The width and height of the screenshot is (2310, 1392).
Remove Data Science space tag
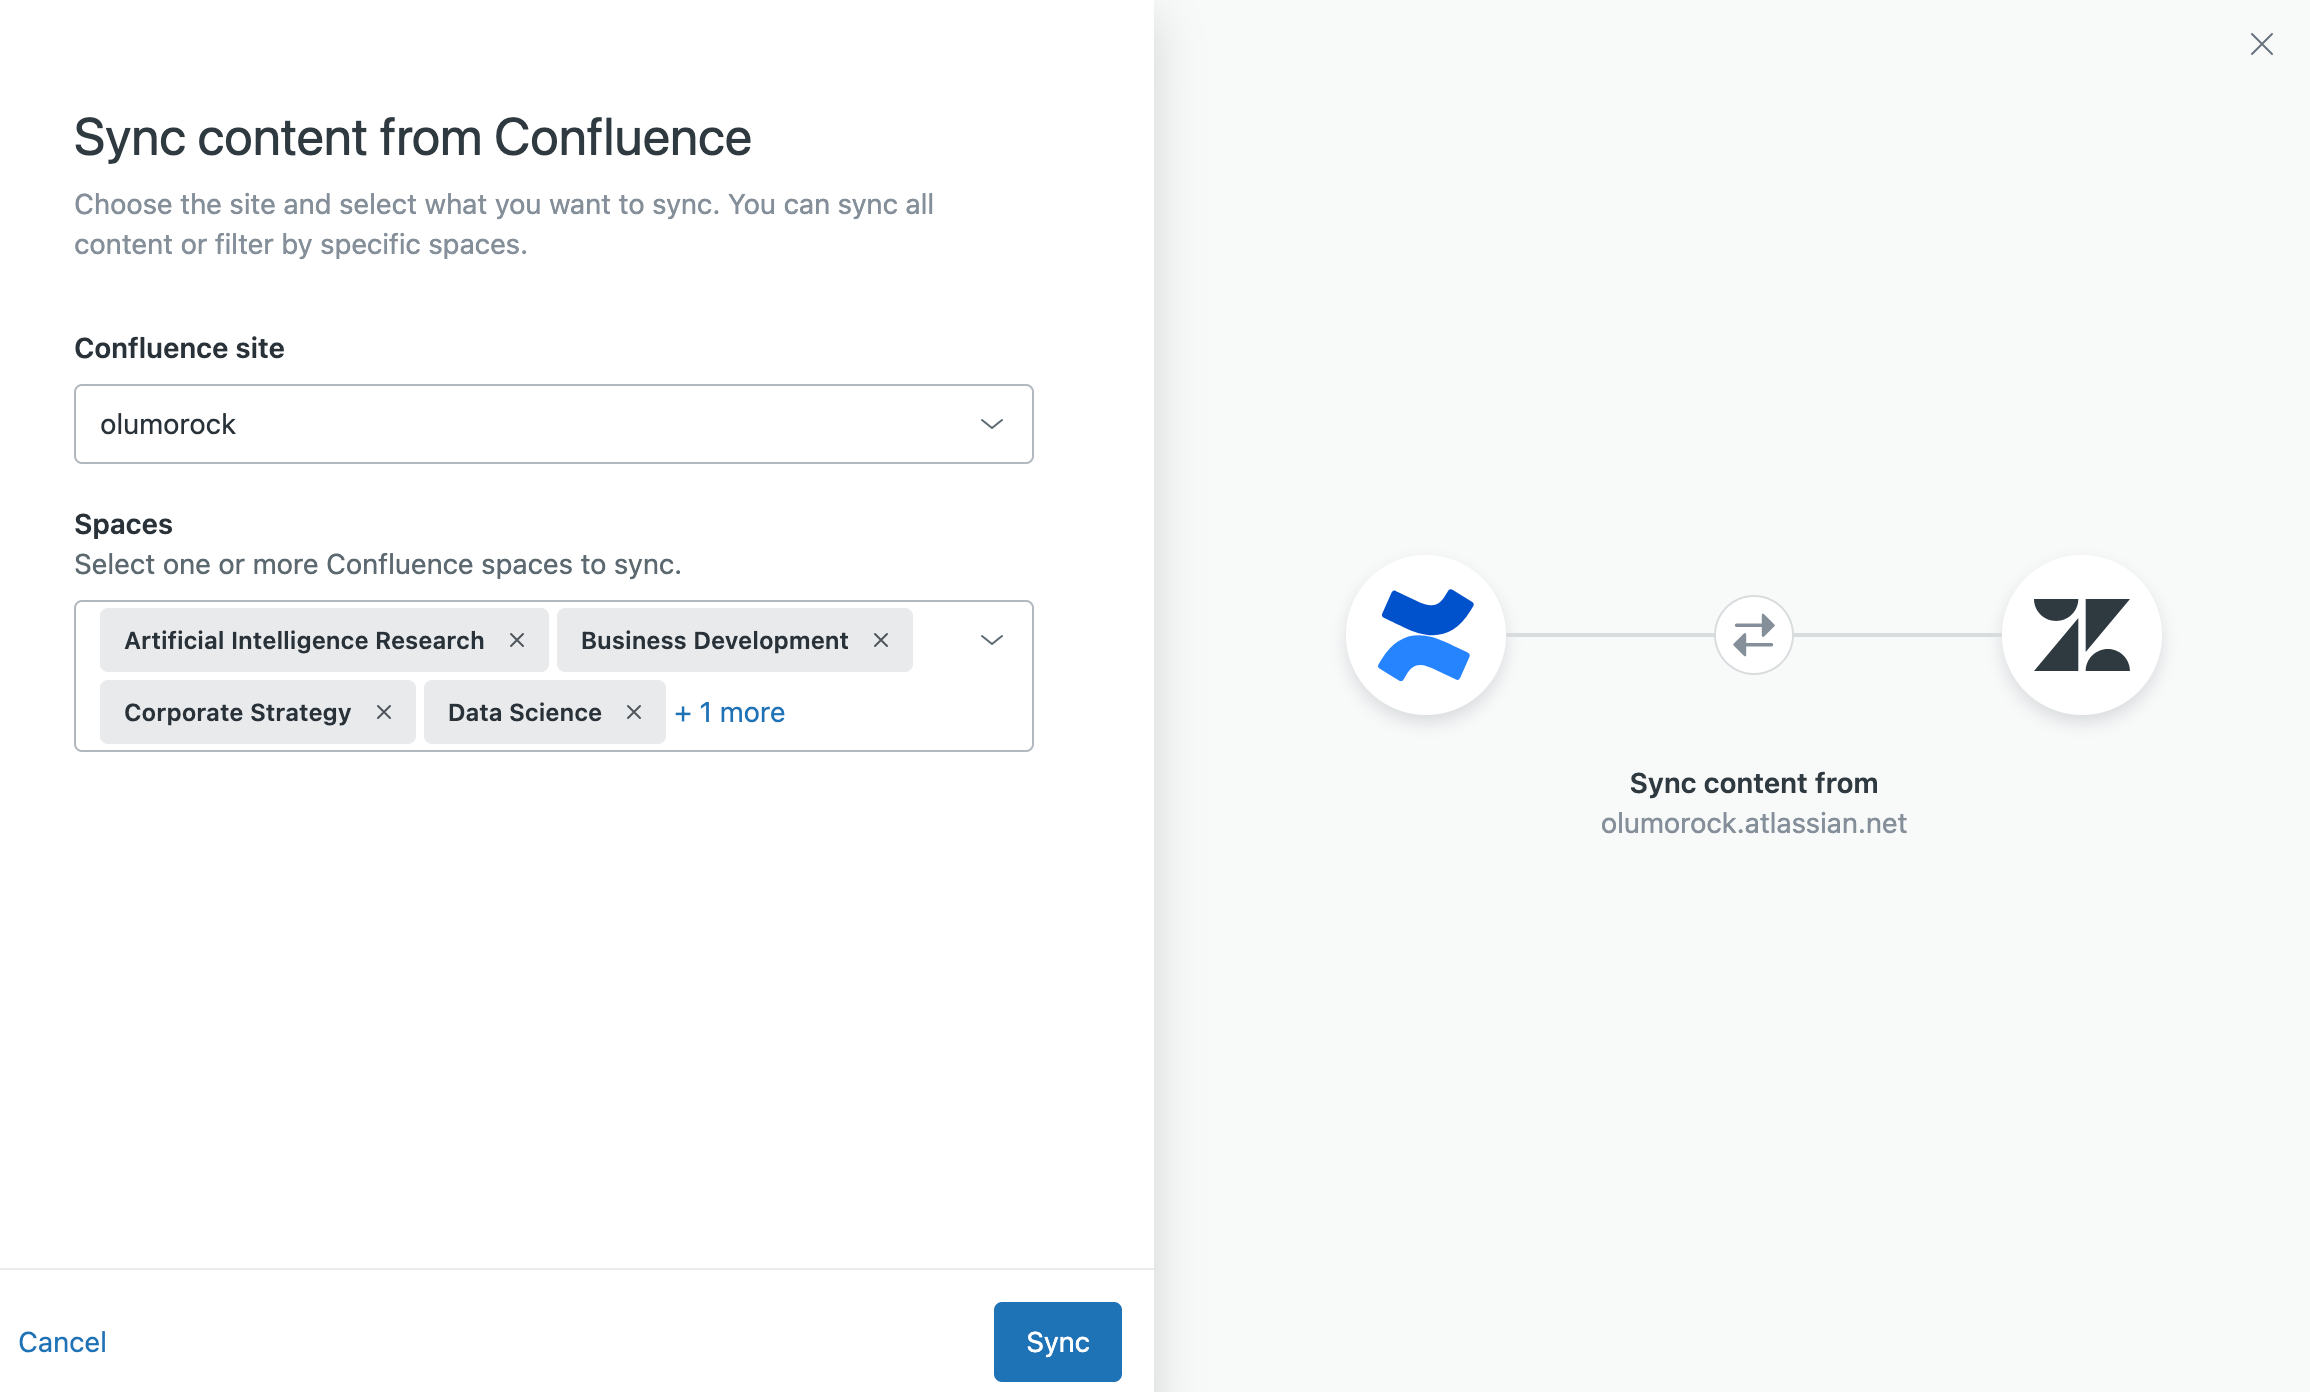coord(634,712)
